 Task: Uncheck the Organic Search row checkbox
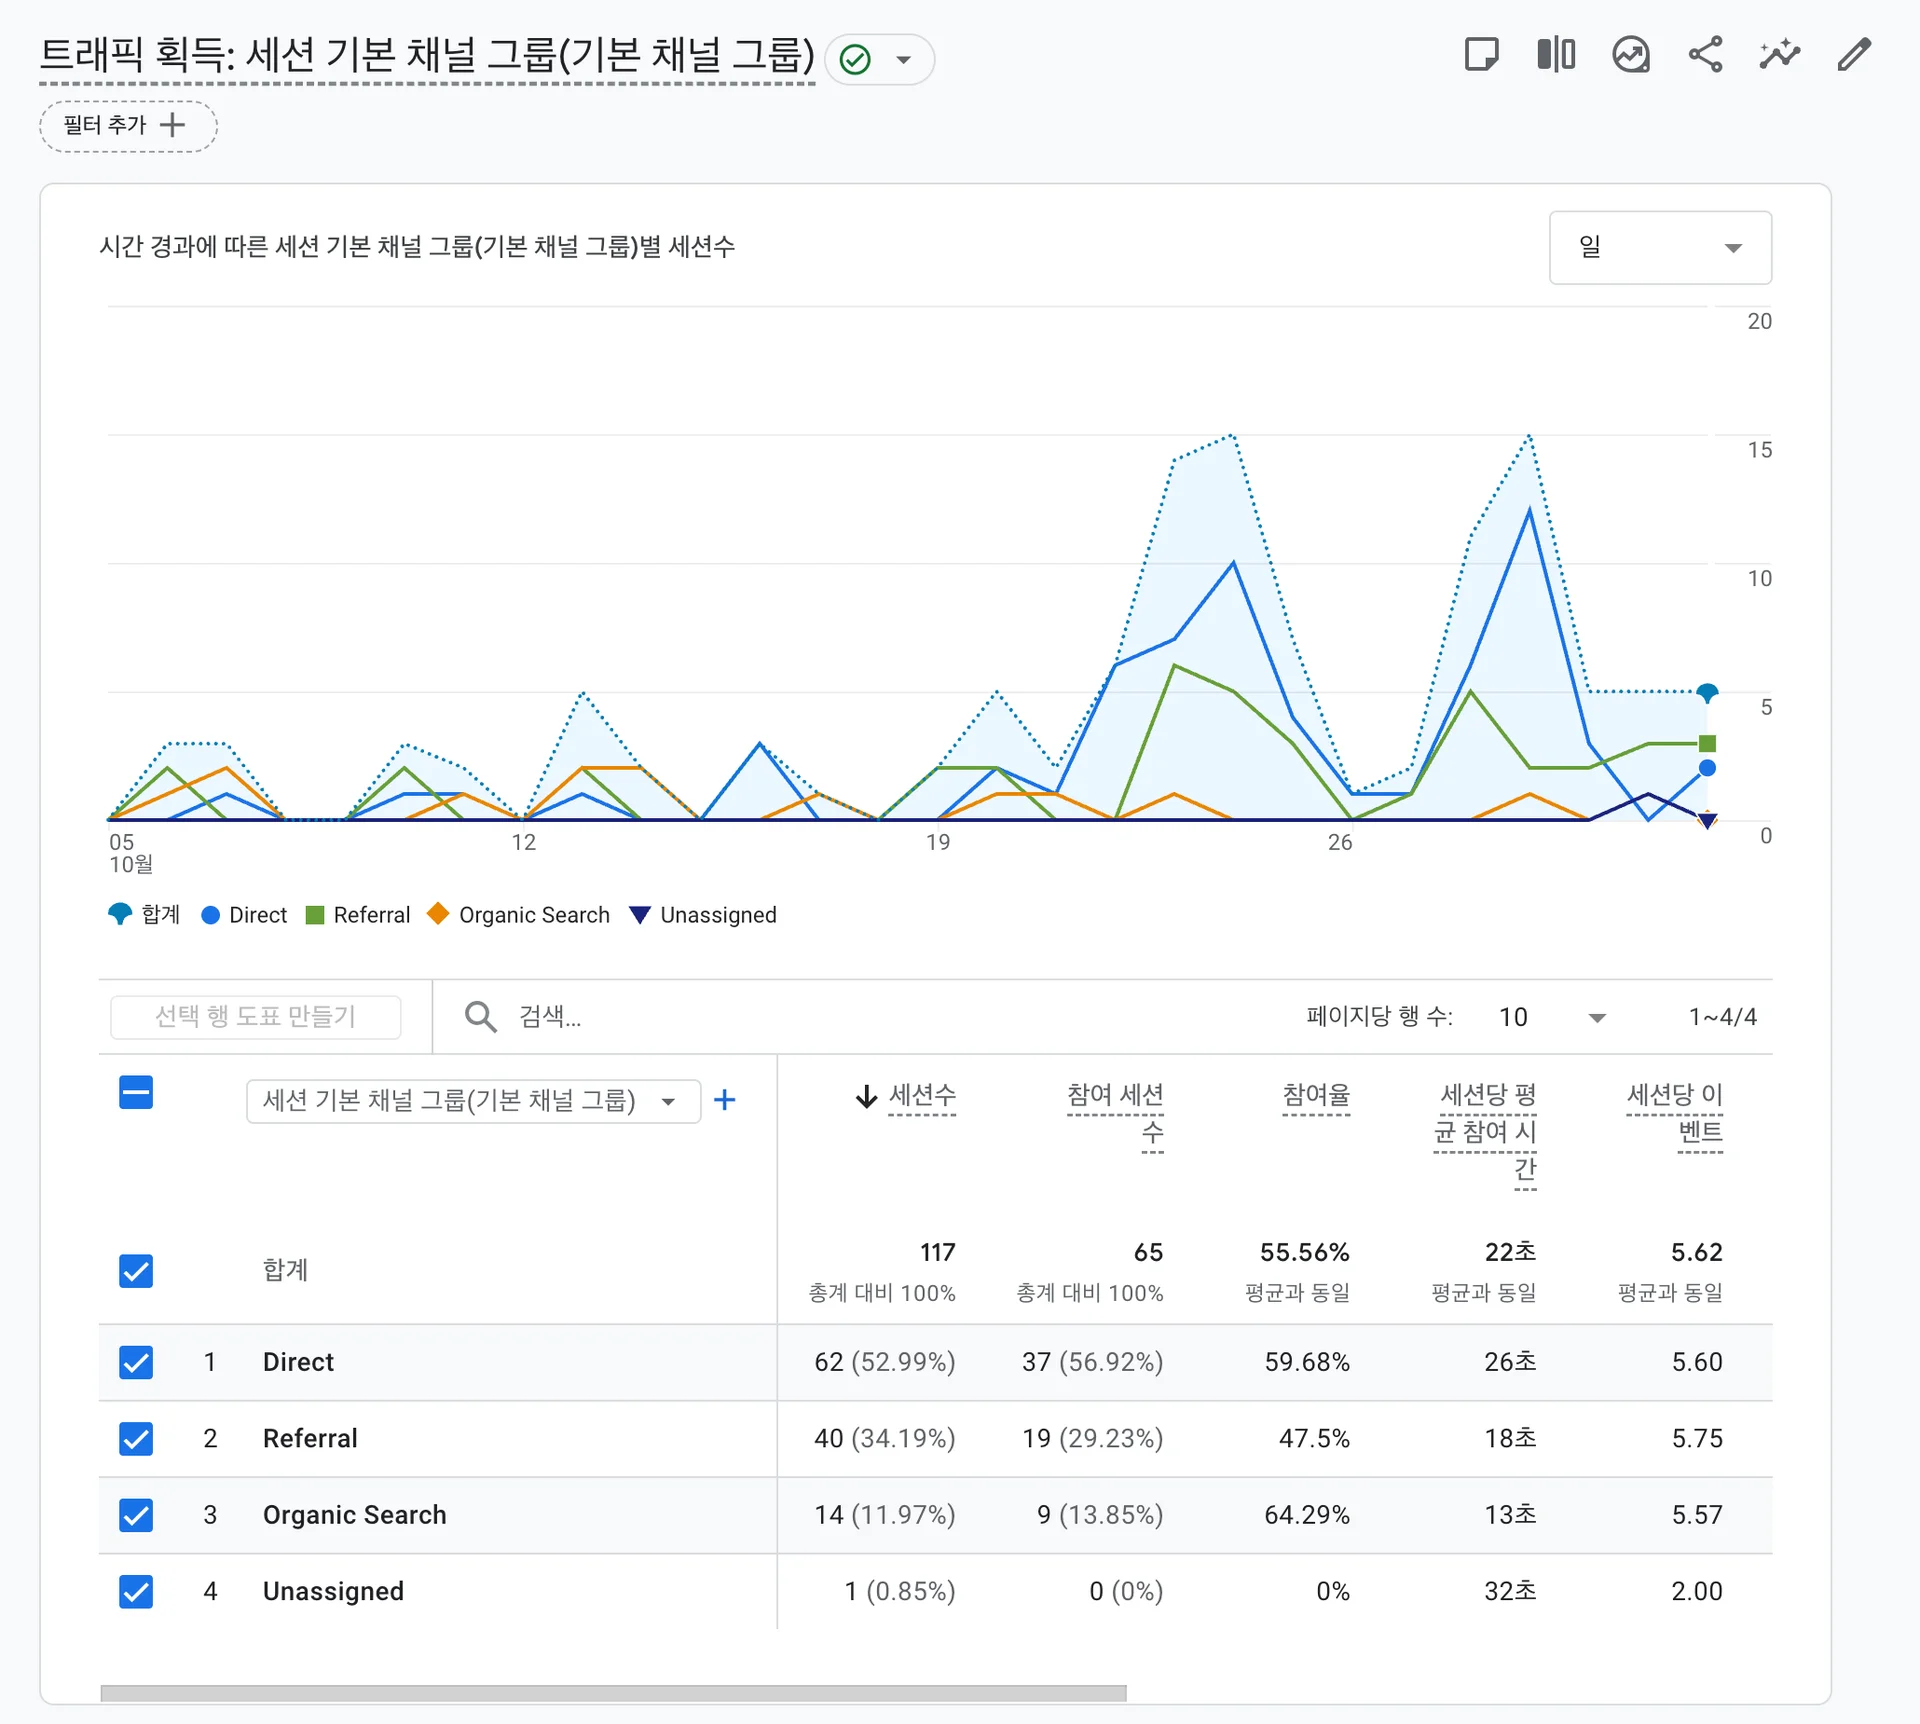tap(136, 1515)
